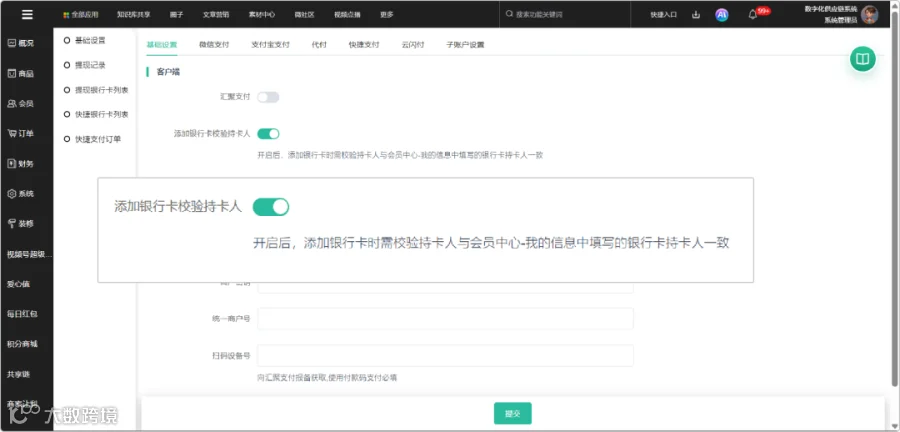Focus the 扫码设备号 input field
This screenshot has height=432, width=900.
(x=445, y=355)
